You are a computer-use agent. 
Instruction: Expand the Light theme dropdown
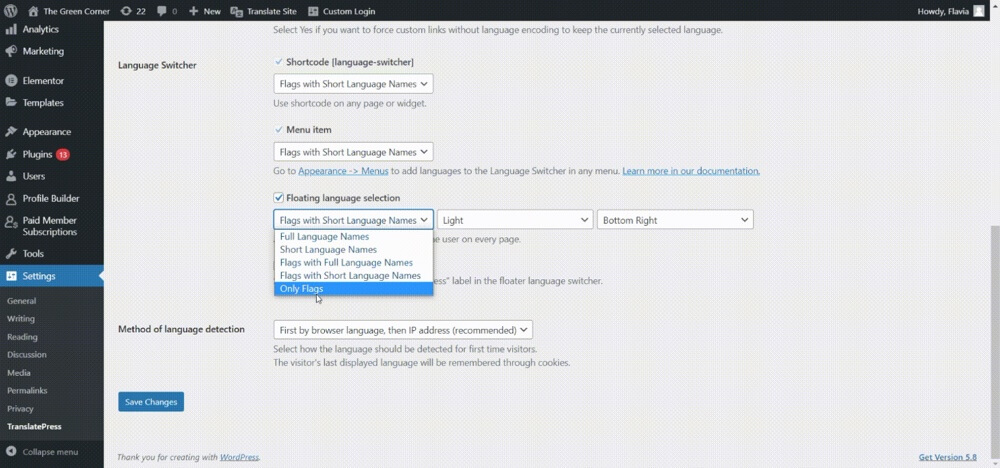pyautogui.click(x=514, y=220)
